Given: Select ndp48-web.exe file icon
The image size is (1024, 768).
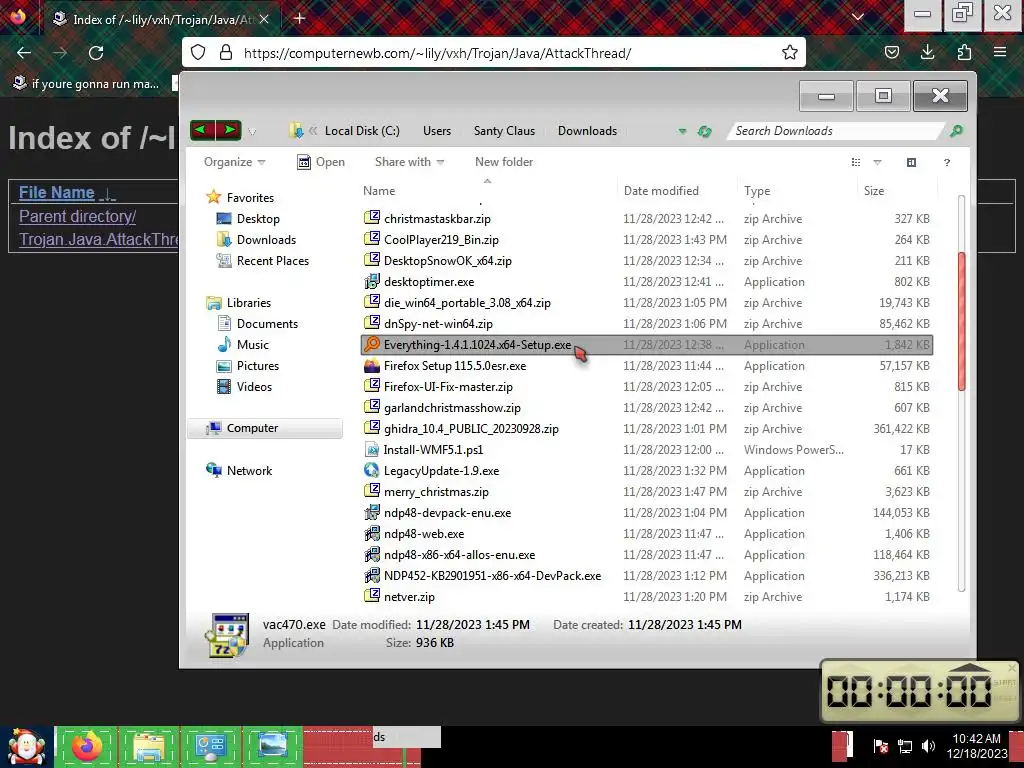Looking at the screenshot, I should [x=372, y=534].
